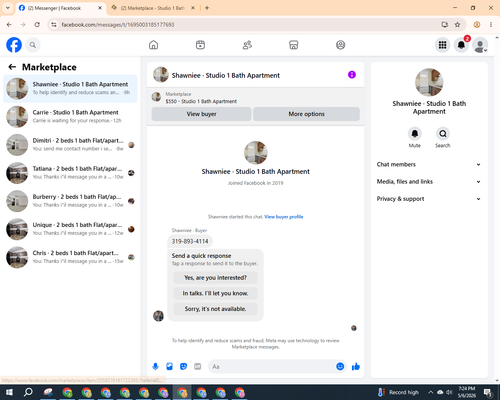The width and height of the screenshot is (500, 400).
Task: Switch to the Marketplace - Studio 1 Bath tab
Action: 152,8
